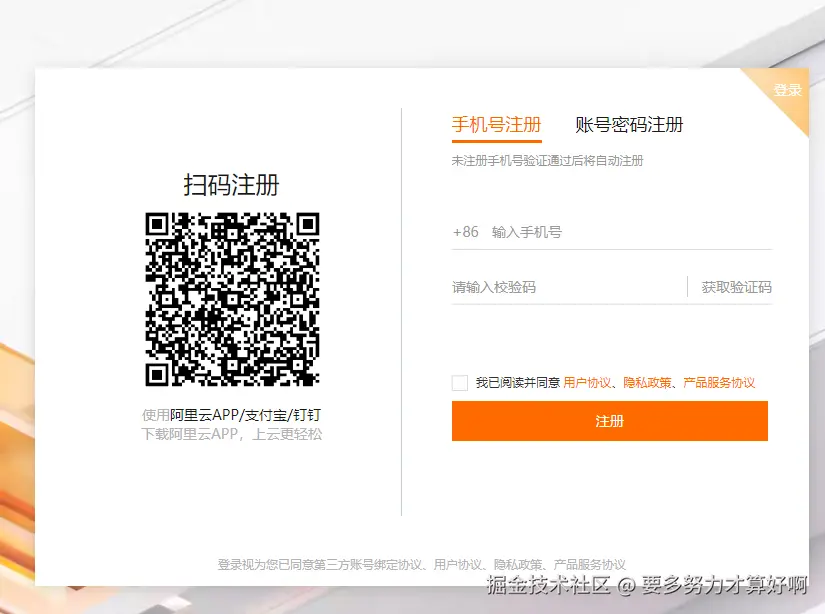Click the gray footer 隐私政策 text
The width and height of the screenshot is (825, 614).
tap(518, 565)
